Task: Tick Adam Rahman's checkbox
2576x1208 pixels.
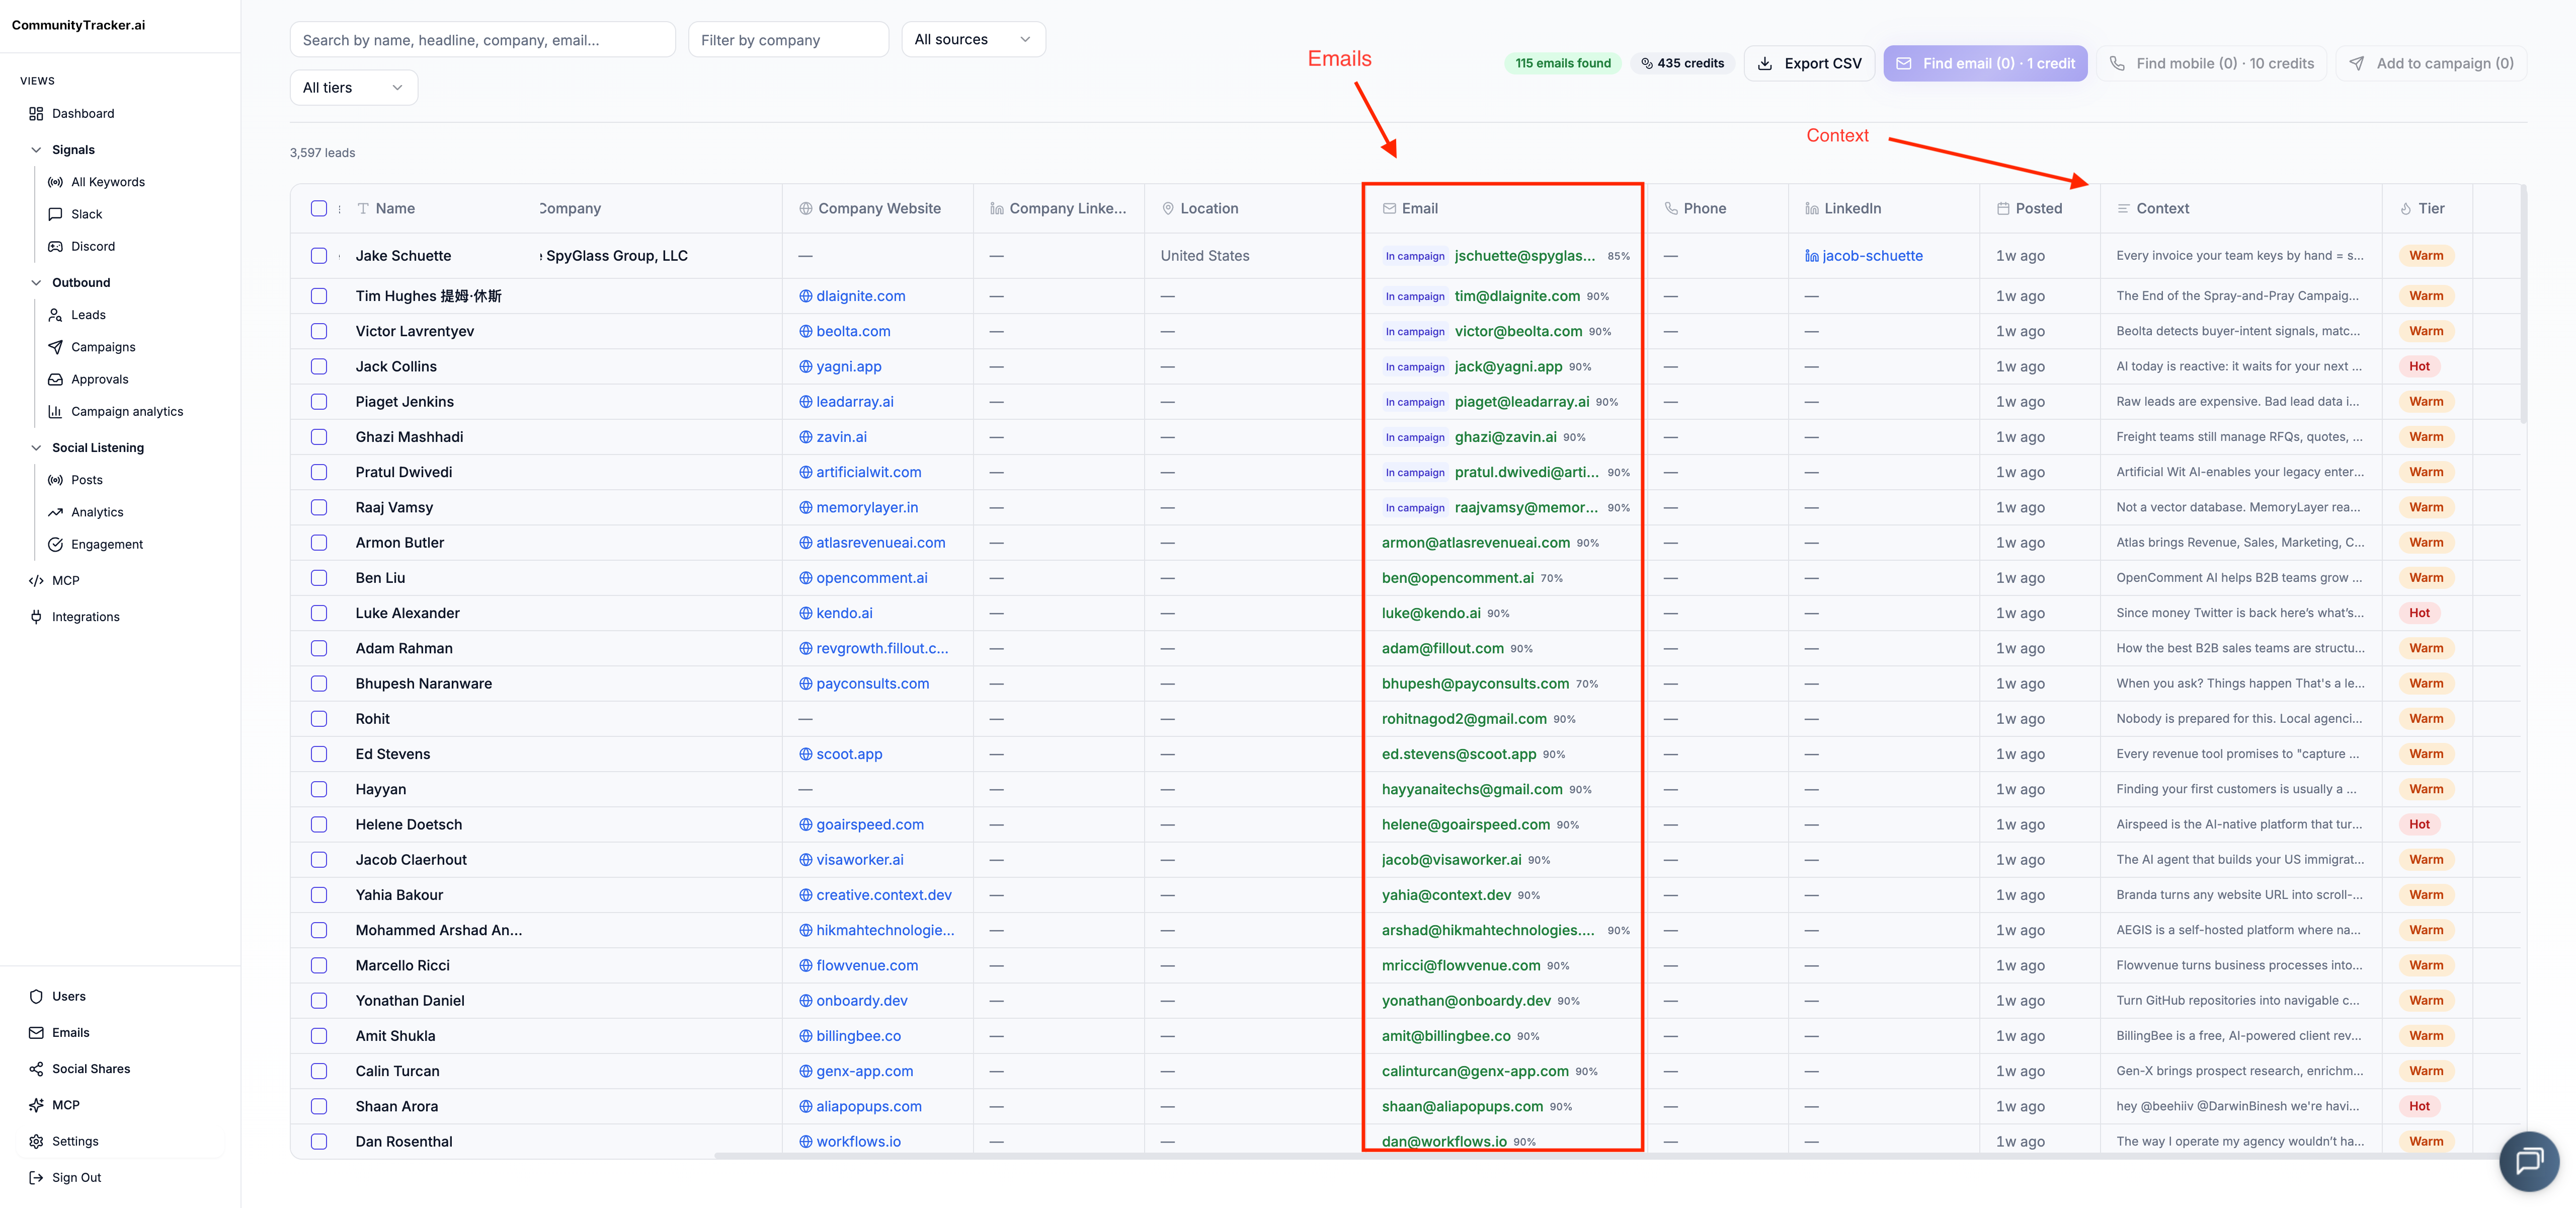Action: (x=319, y=648)
